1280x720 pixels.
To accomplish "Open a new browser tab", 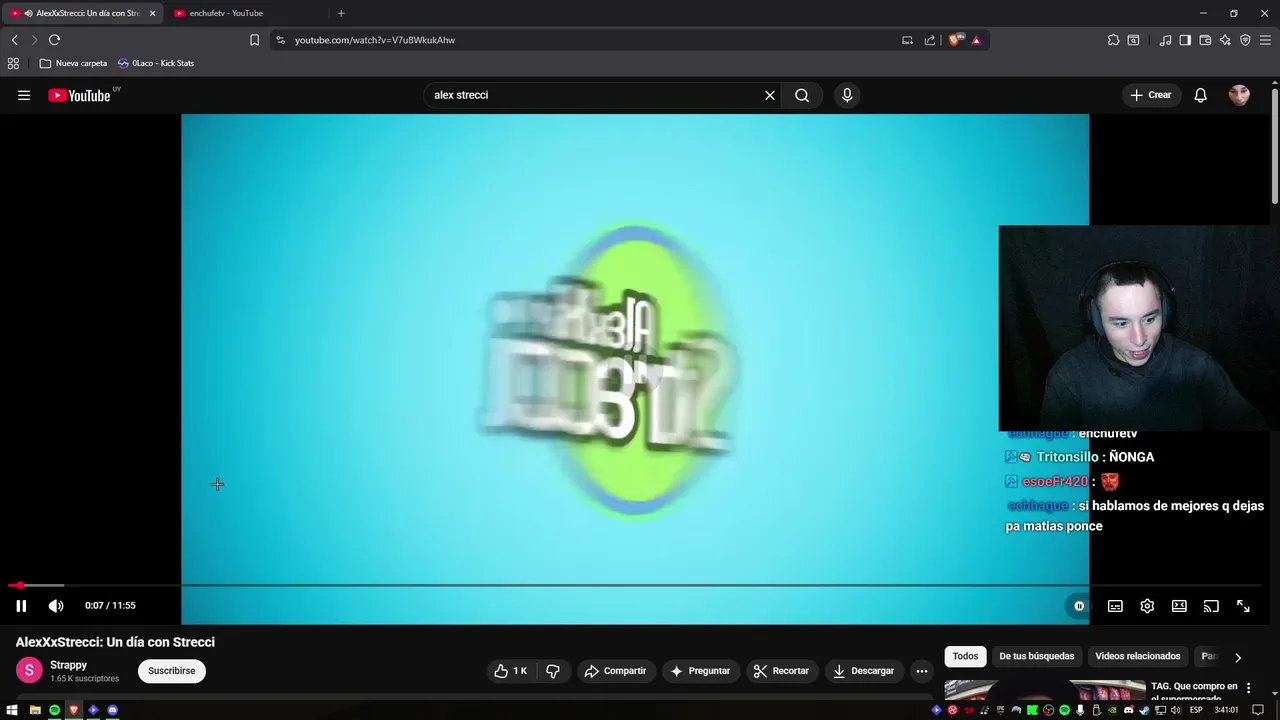I will (341, 13).
